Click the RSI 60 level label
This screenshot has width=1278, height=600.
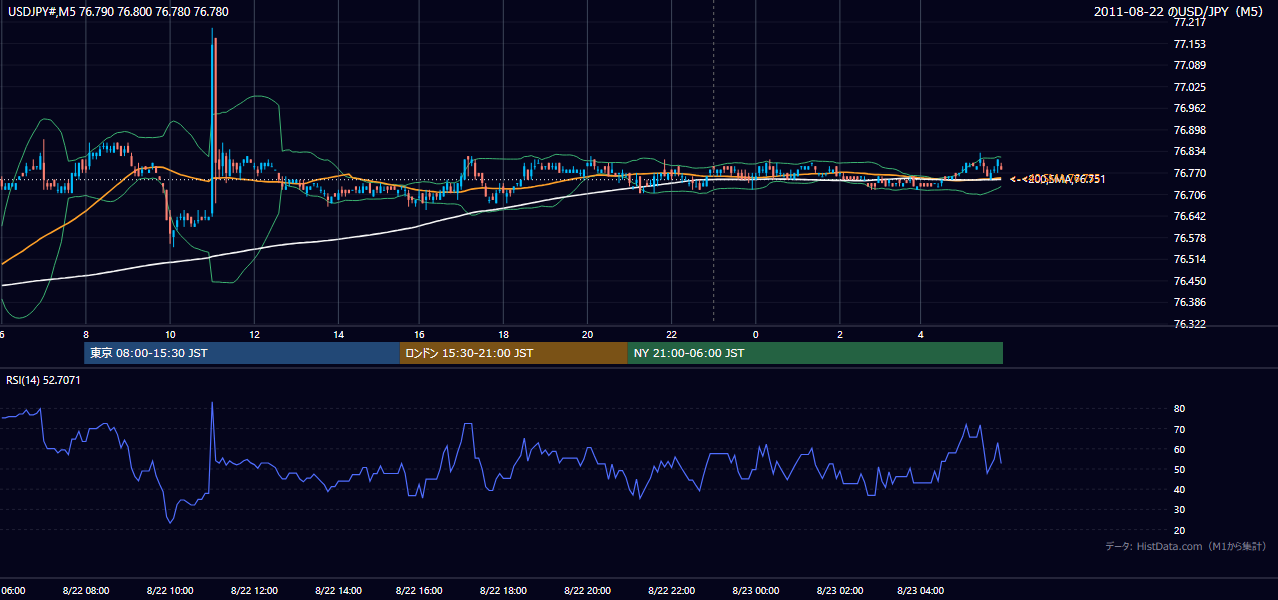pos(1179,449)
